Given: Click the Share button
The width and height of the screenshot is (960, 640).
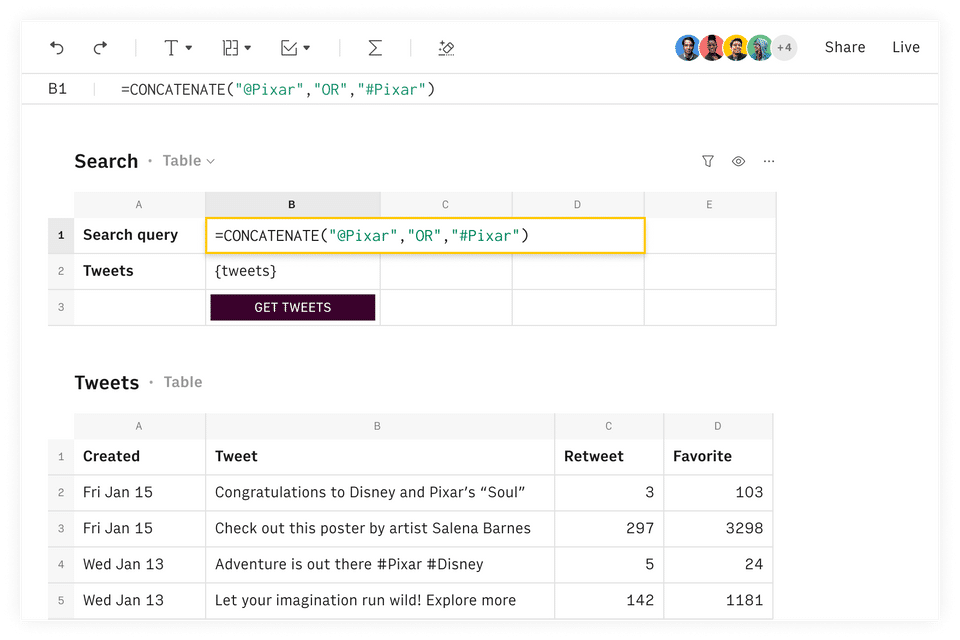Looking at the screenshot, I should tap(845, 47).
